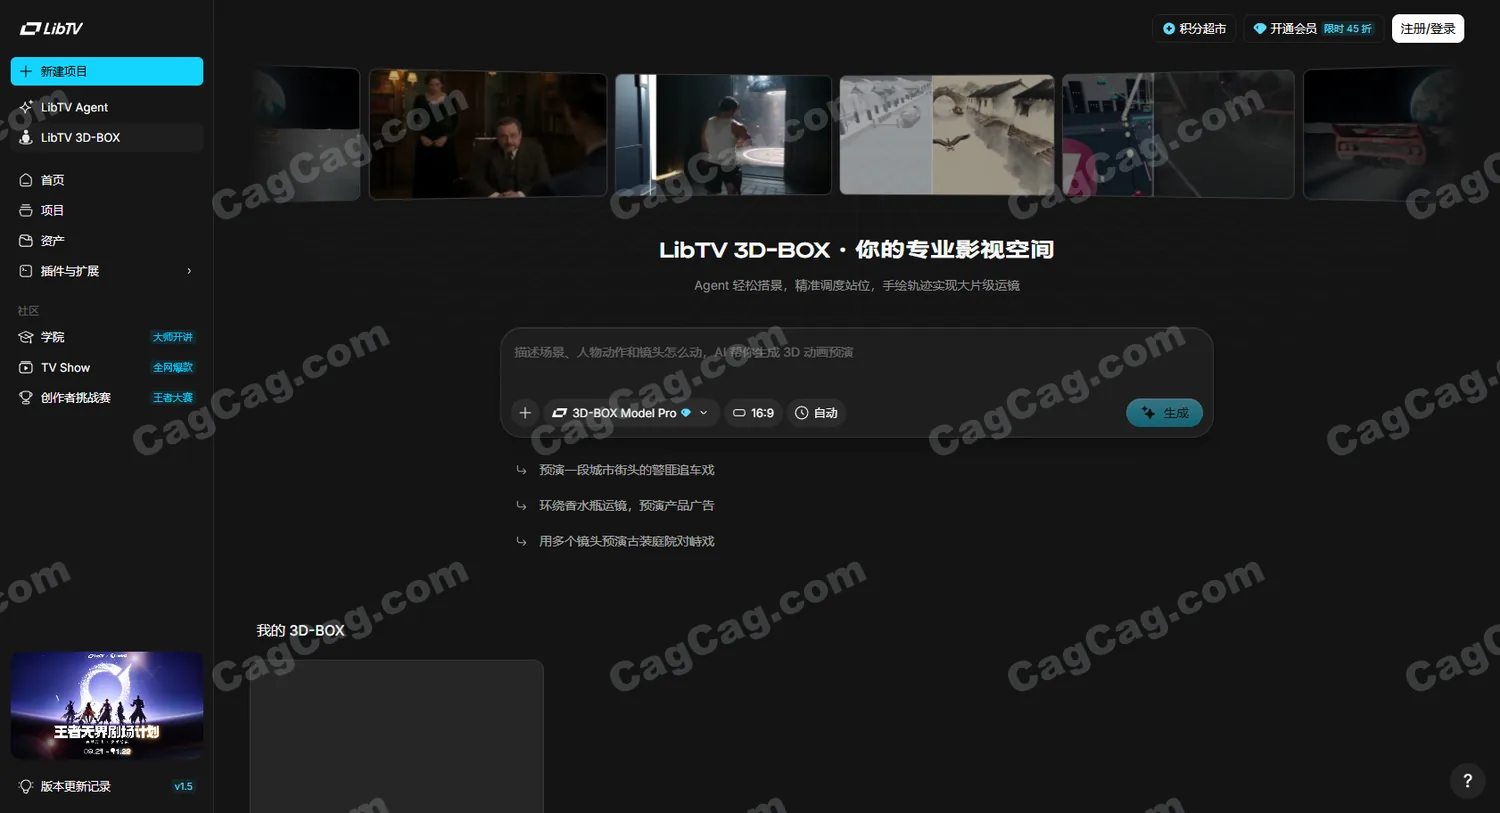Open LibTV Agent in sidebar
Screen dimensions: 1500x813
[x=107, y=107]
